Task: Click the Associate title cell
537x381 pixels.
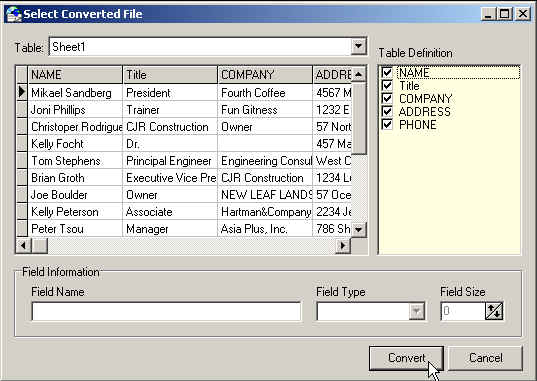Action: click(x=170, y=212)
